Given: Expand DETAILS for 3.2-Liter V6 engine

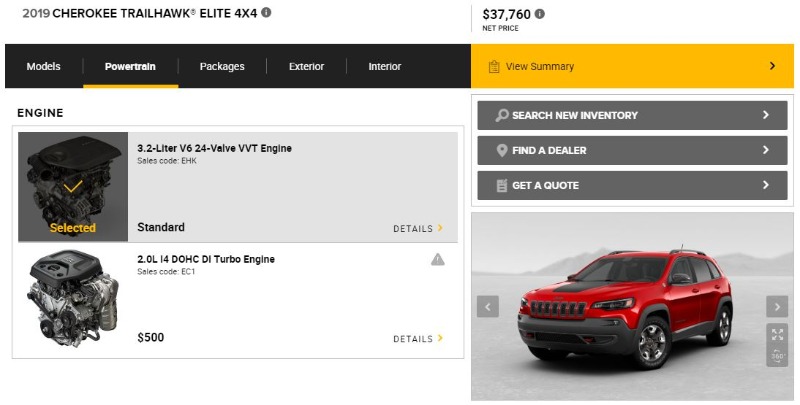Looking at the screenshot, I should point(418,229).
